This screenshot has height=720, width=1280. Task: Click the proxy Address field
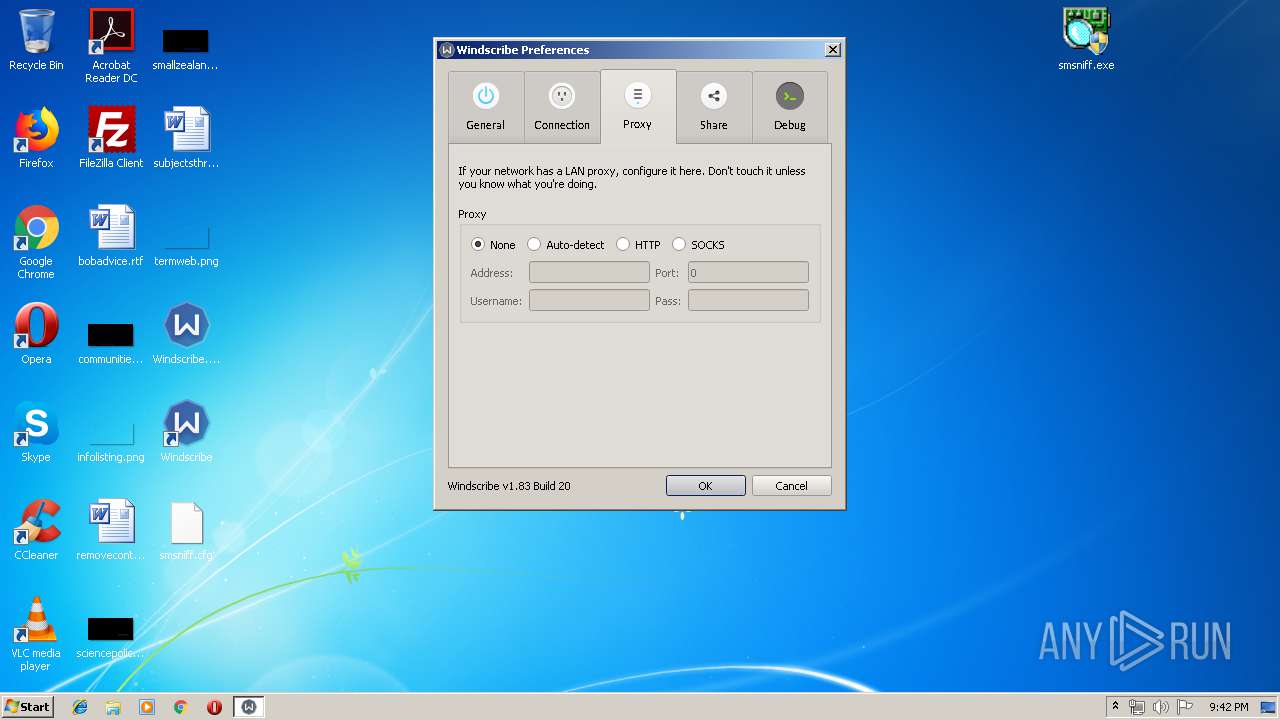click(x=589, y=272)
